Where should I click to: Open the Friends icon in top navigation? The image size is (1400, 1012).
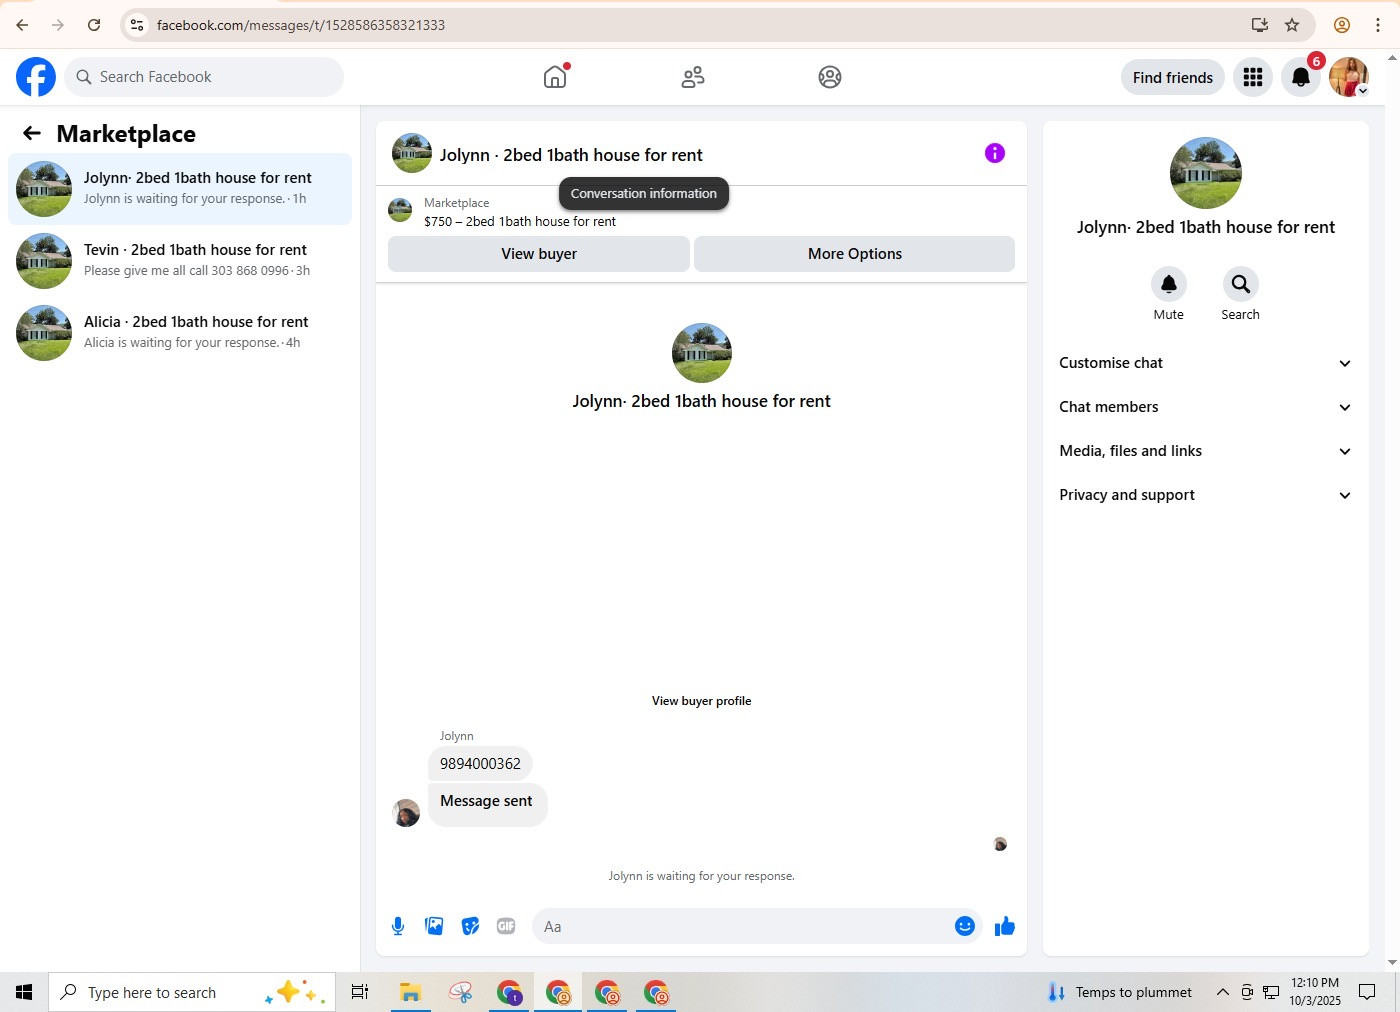point(693,77)
